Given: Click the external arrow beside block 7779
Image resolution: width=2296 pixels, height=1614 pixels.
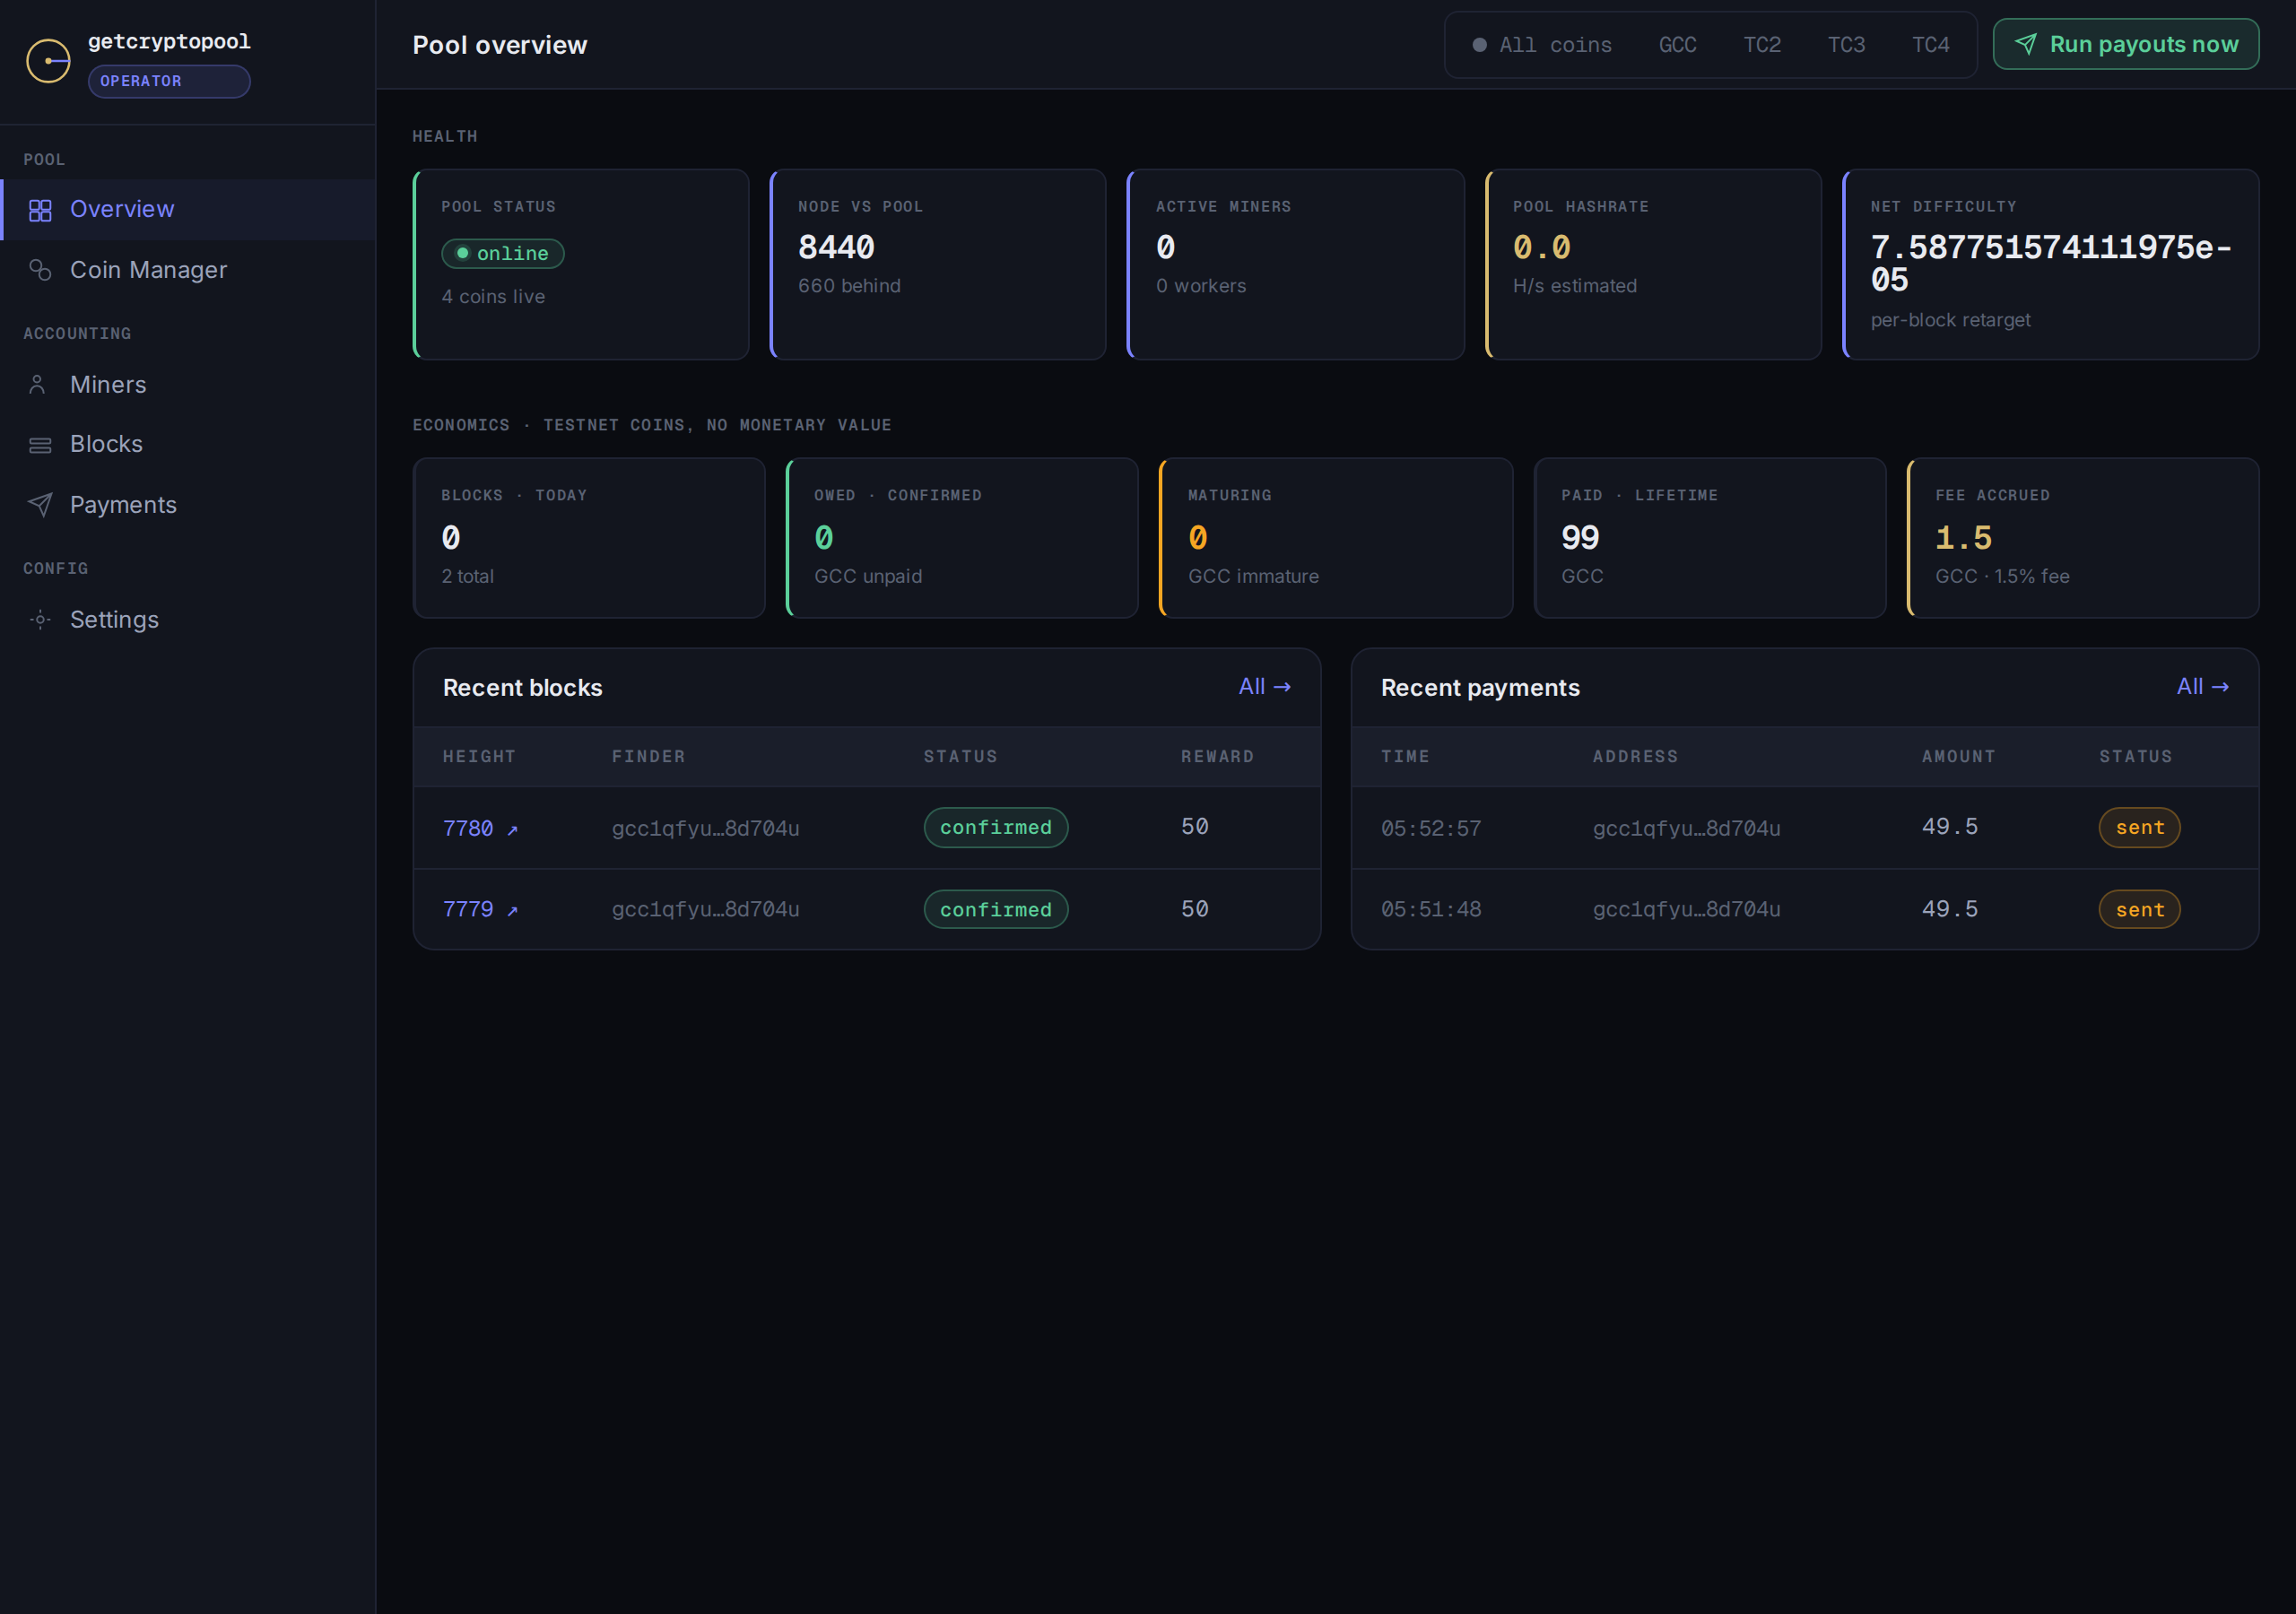Looking at the screenshot, I should (512, 911).
